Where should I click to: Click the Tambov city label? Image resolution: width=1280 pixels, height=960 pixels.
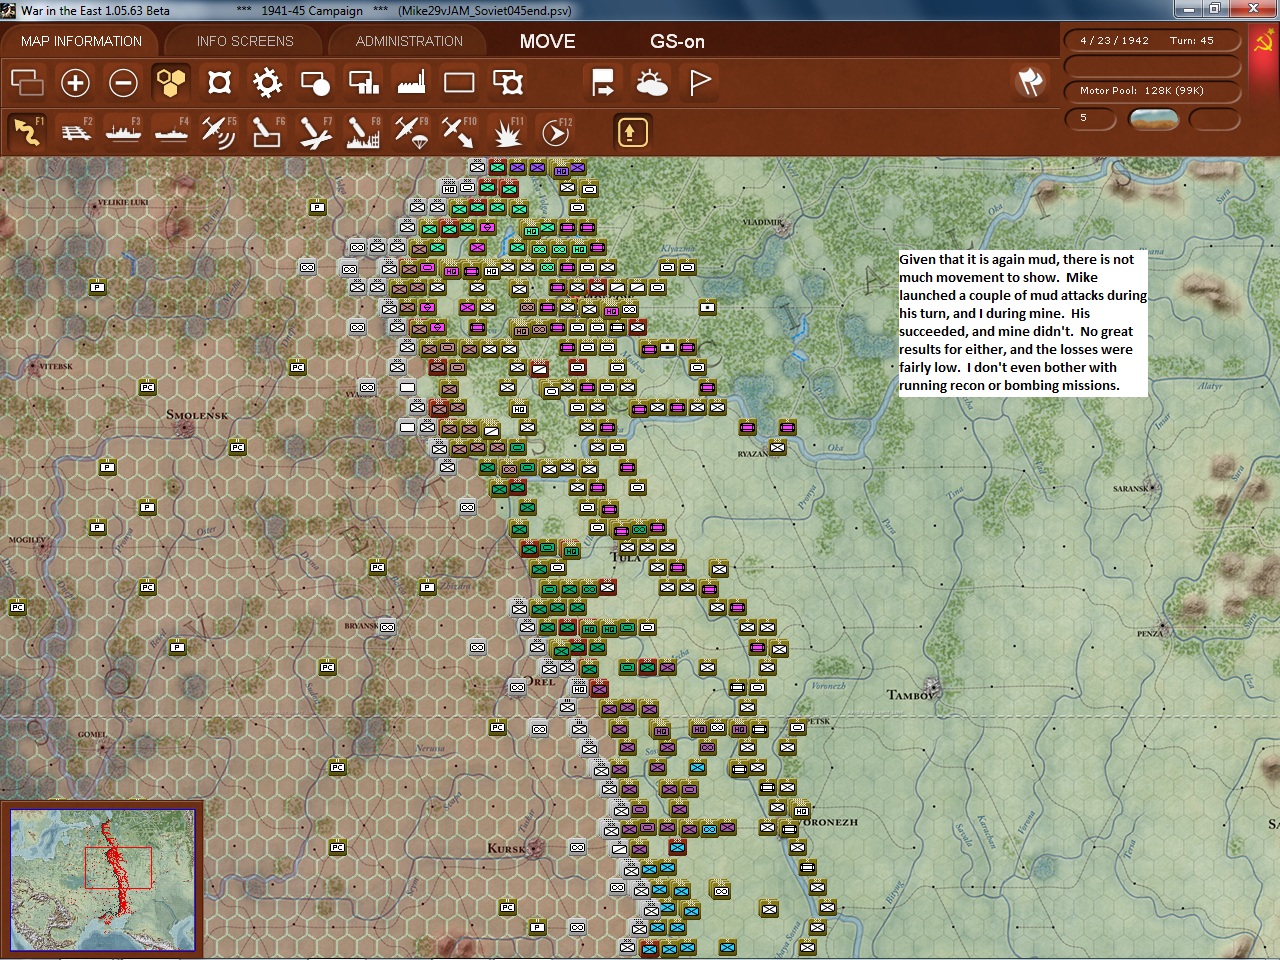click(912, 695)
